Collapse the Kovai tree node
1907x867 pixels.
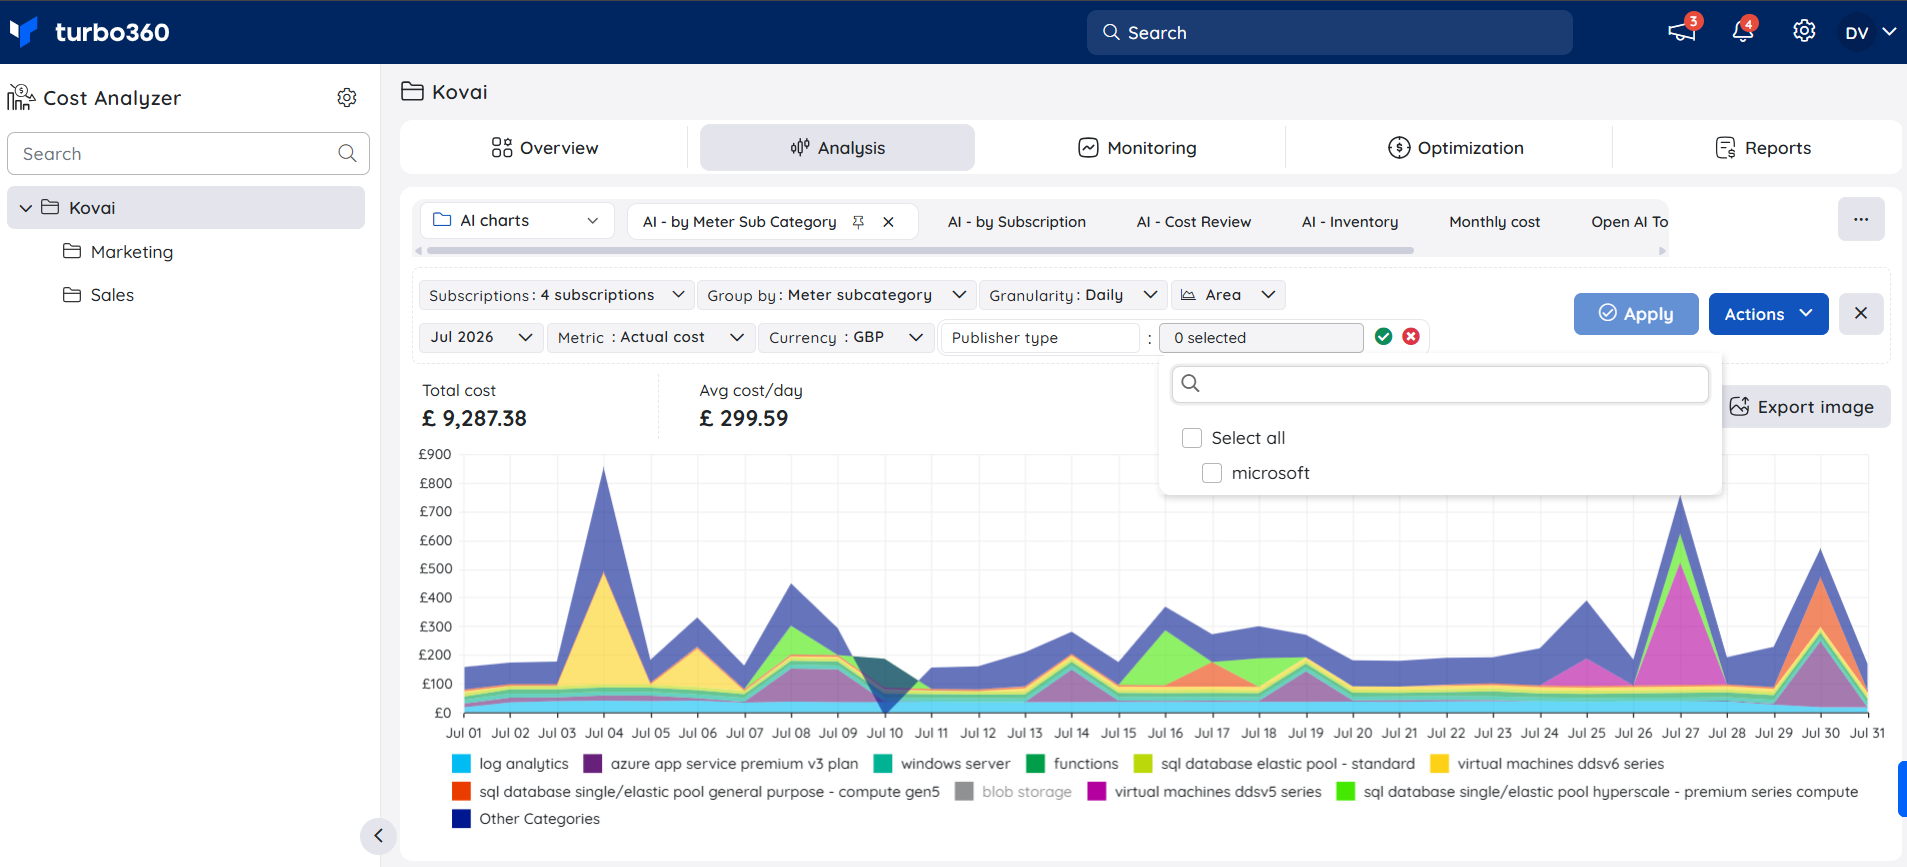pos(26,208)
